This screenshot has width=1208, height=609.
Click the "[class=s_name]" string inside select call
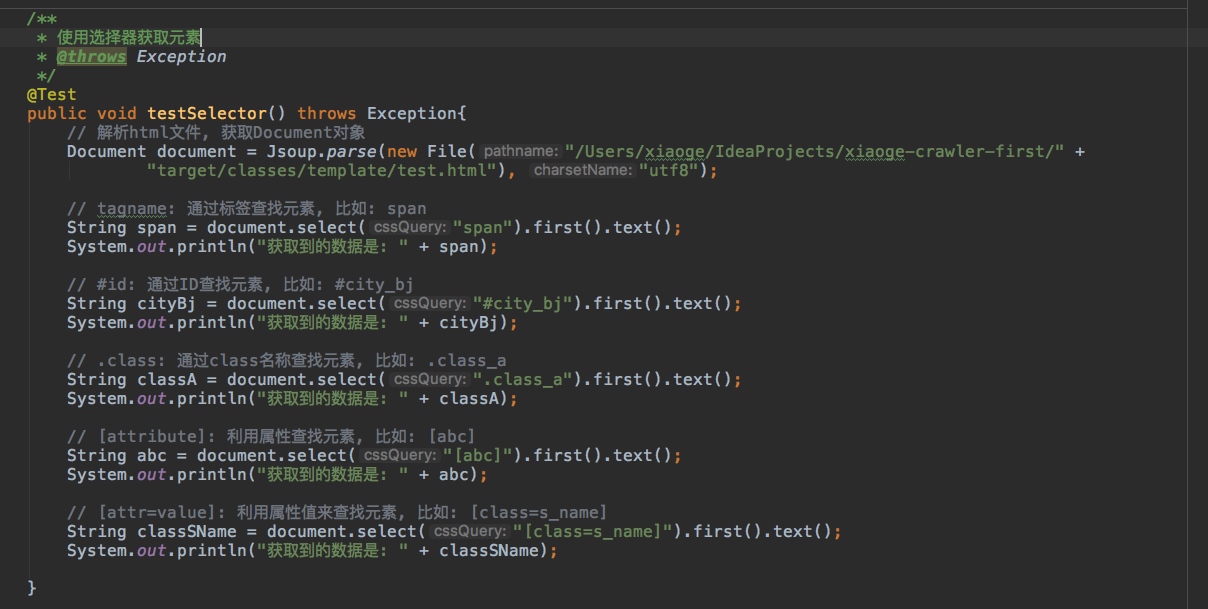point(593,531)
